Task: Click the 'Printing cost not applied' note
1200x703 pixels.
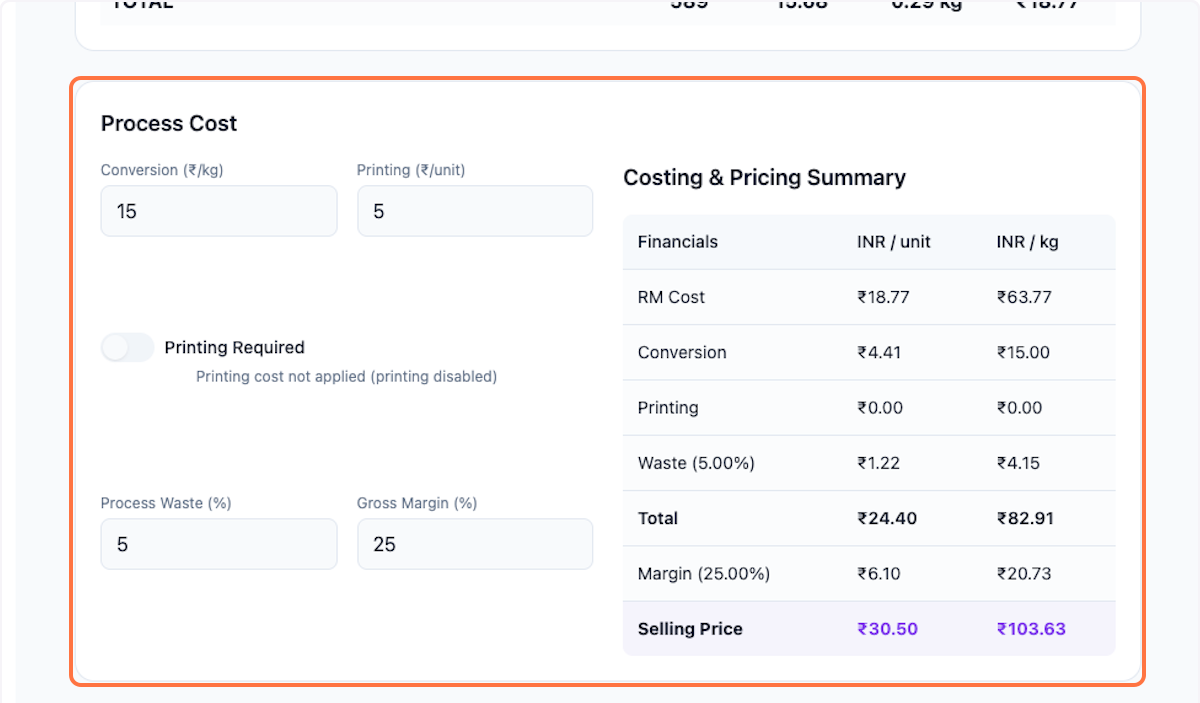Action: pyautogui.click(x=346, y=377)
